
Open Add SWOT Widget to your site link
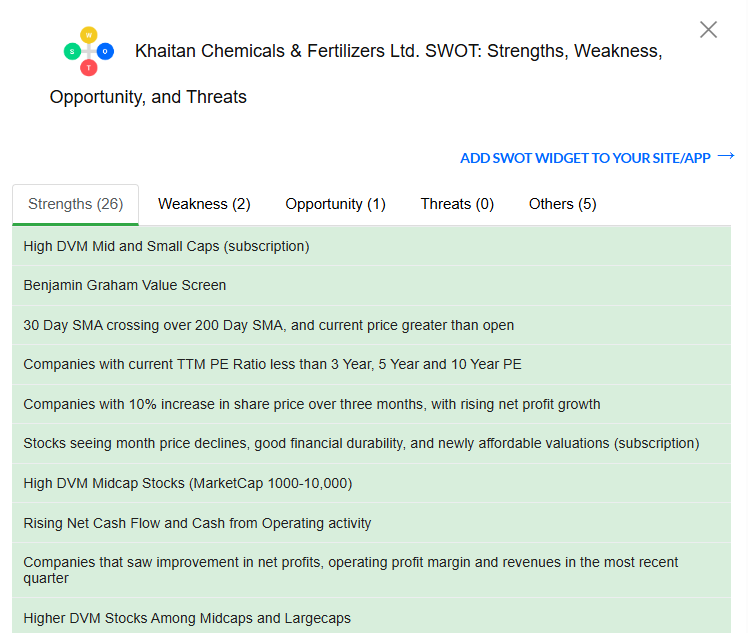[x=585, y=158]
